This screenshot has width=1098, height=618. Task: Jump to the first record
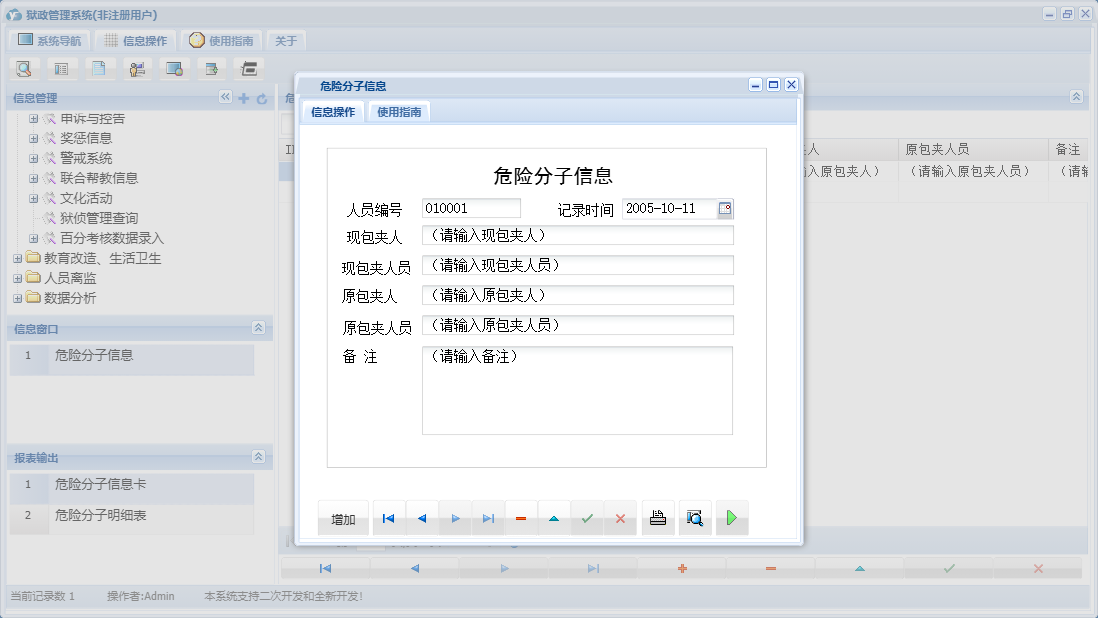click(388, 518)
